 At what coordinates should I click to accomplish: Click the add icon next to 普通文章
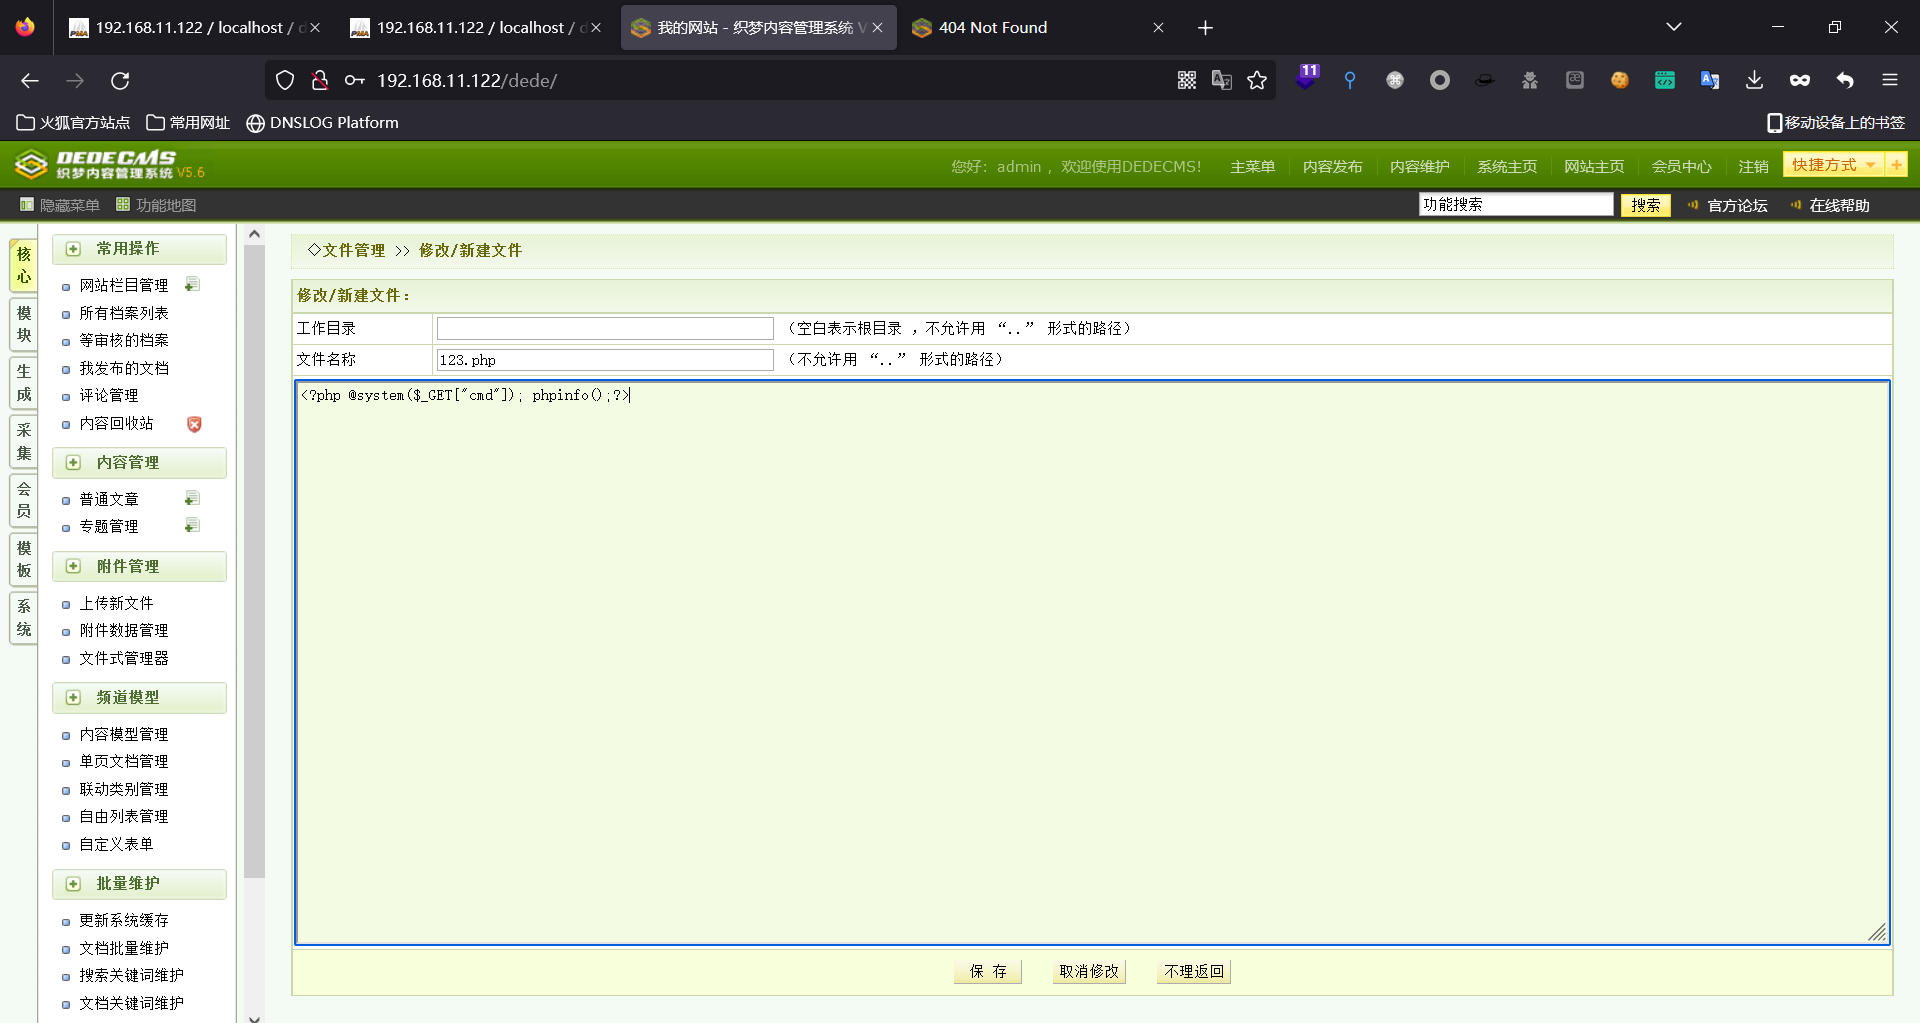[x=192, y=499]
